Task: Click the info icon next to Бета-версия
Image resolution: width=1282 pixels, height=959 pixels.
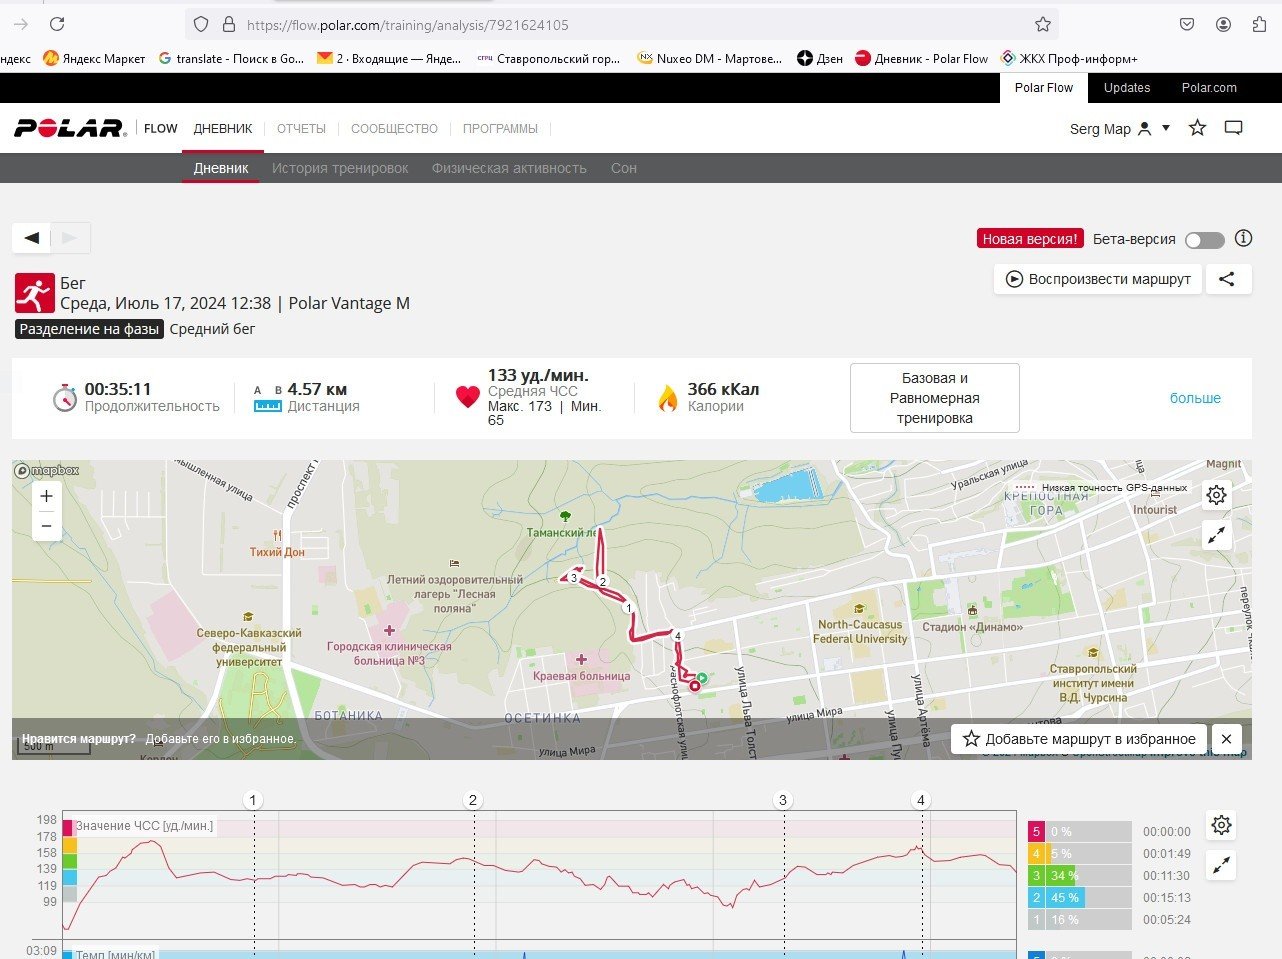Action: [x=1244, y=238]
